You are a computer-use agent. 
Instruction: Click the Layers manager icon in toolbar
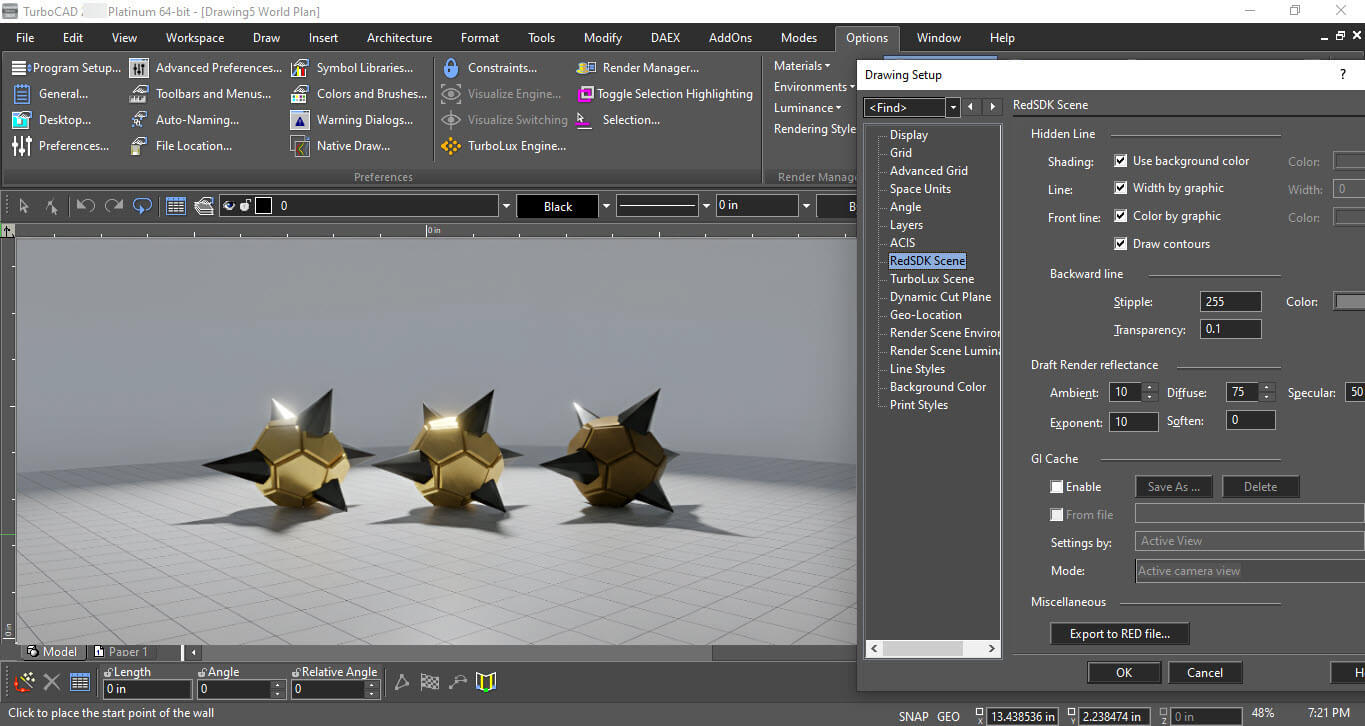(204, 206)
